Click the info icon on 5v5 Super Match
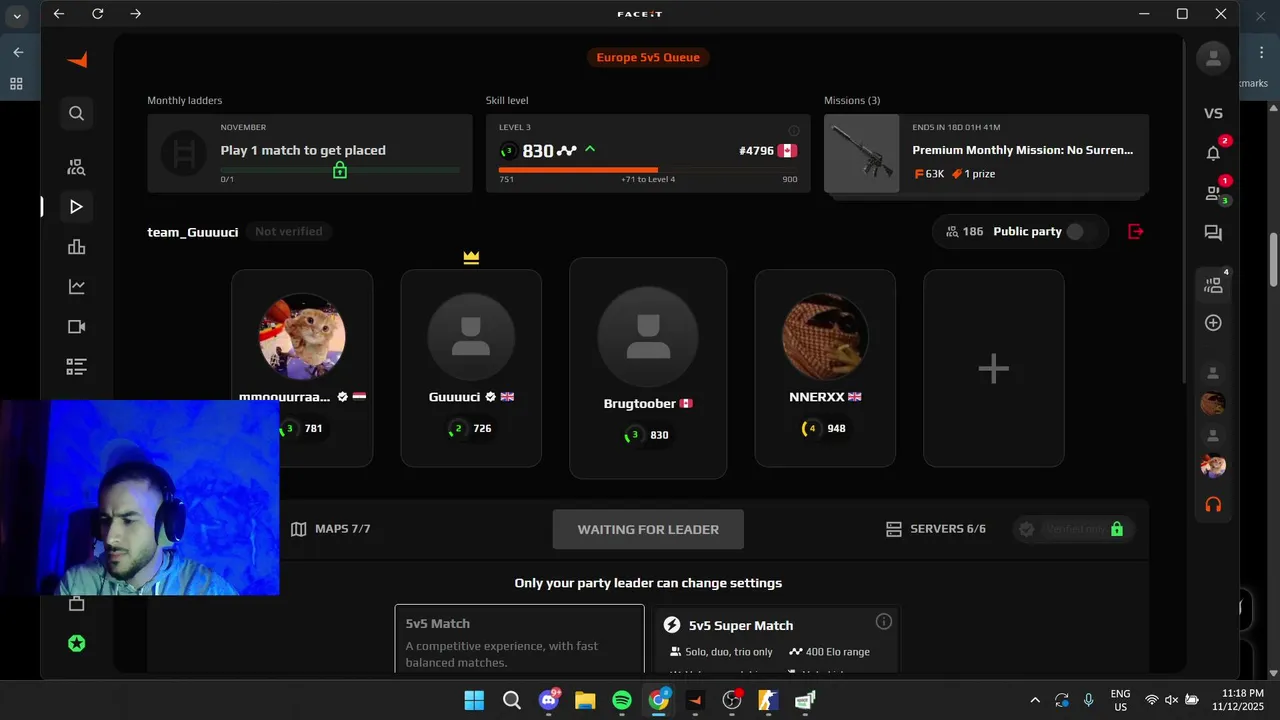 tap(883, 622)
